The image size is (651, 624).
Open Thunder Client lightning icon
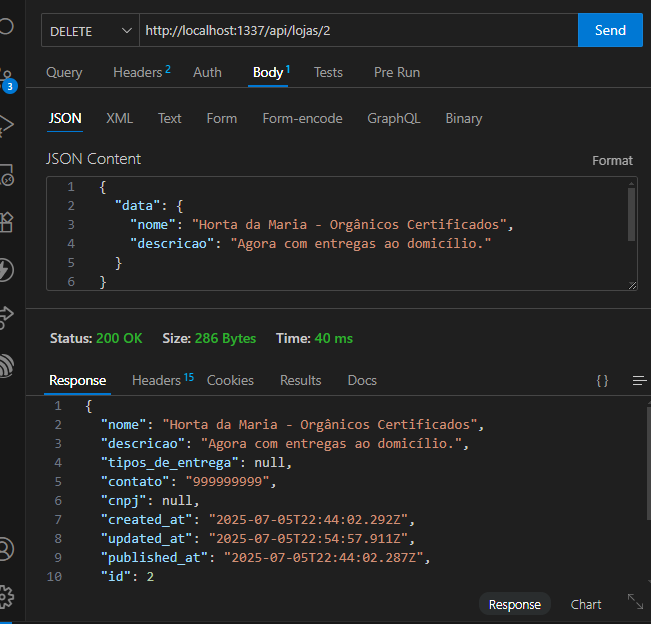6,270
